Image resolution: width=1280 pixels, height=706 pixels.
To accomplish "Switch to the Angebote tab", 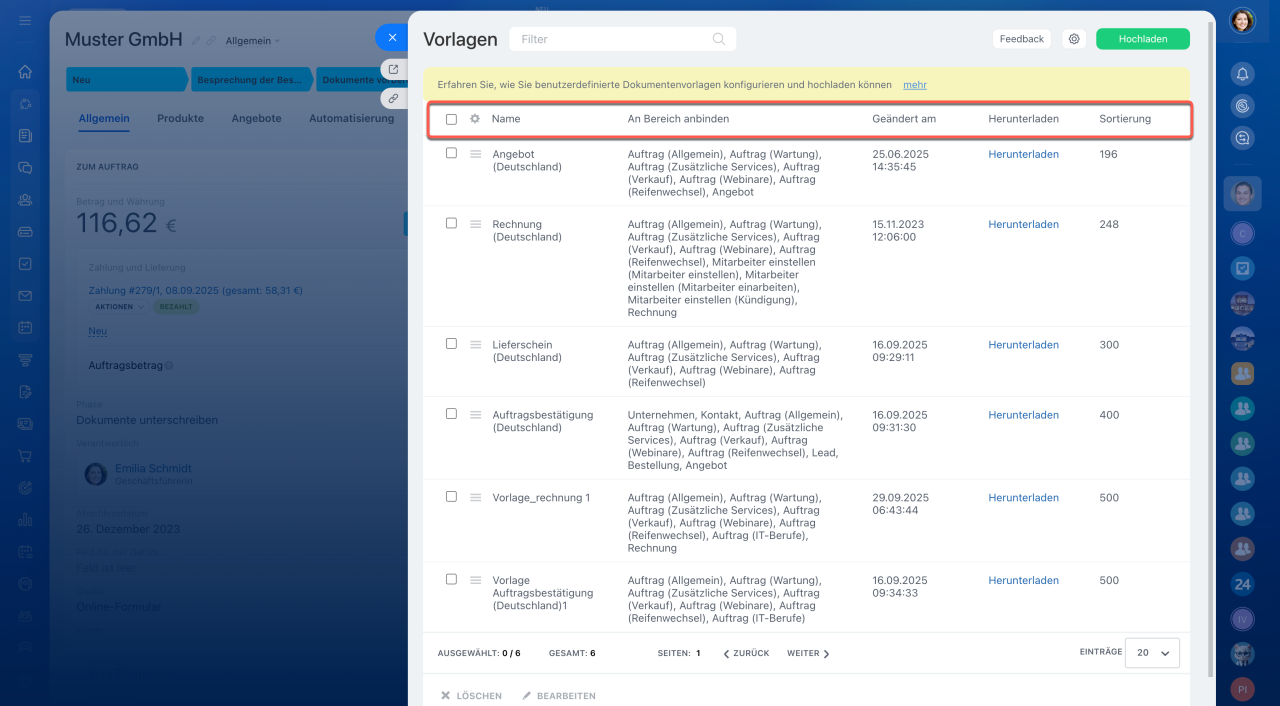I will tap(256, 118).
